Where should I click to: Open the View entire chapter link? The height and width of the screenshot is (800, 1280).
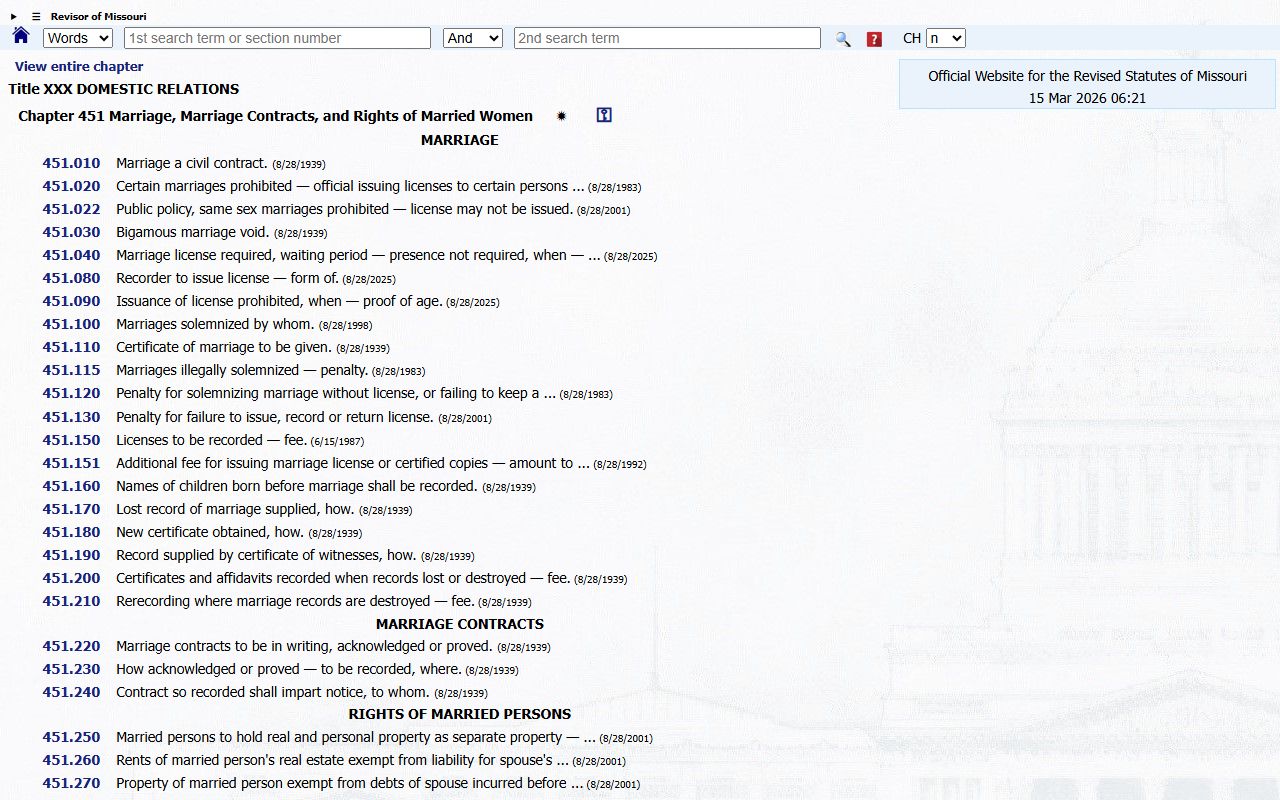[79, 66]
